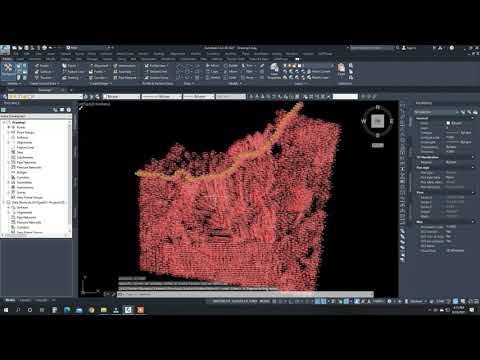Click the Feature Line ribbon tool
The height and width of the screenshot is (360, 480).
point(73,72)
